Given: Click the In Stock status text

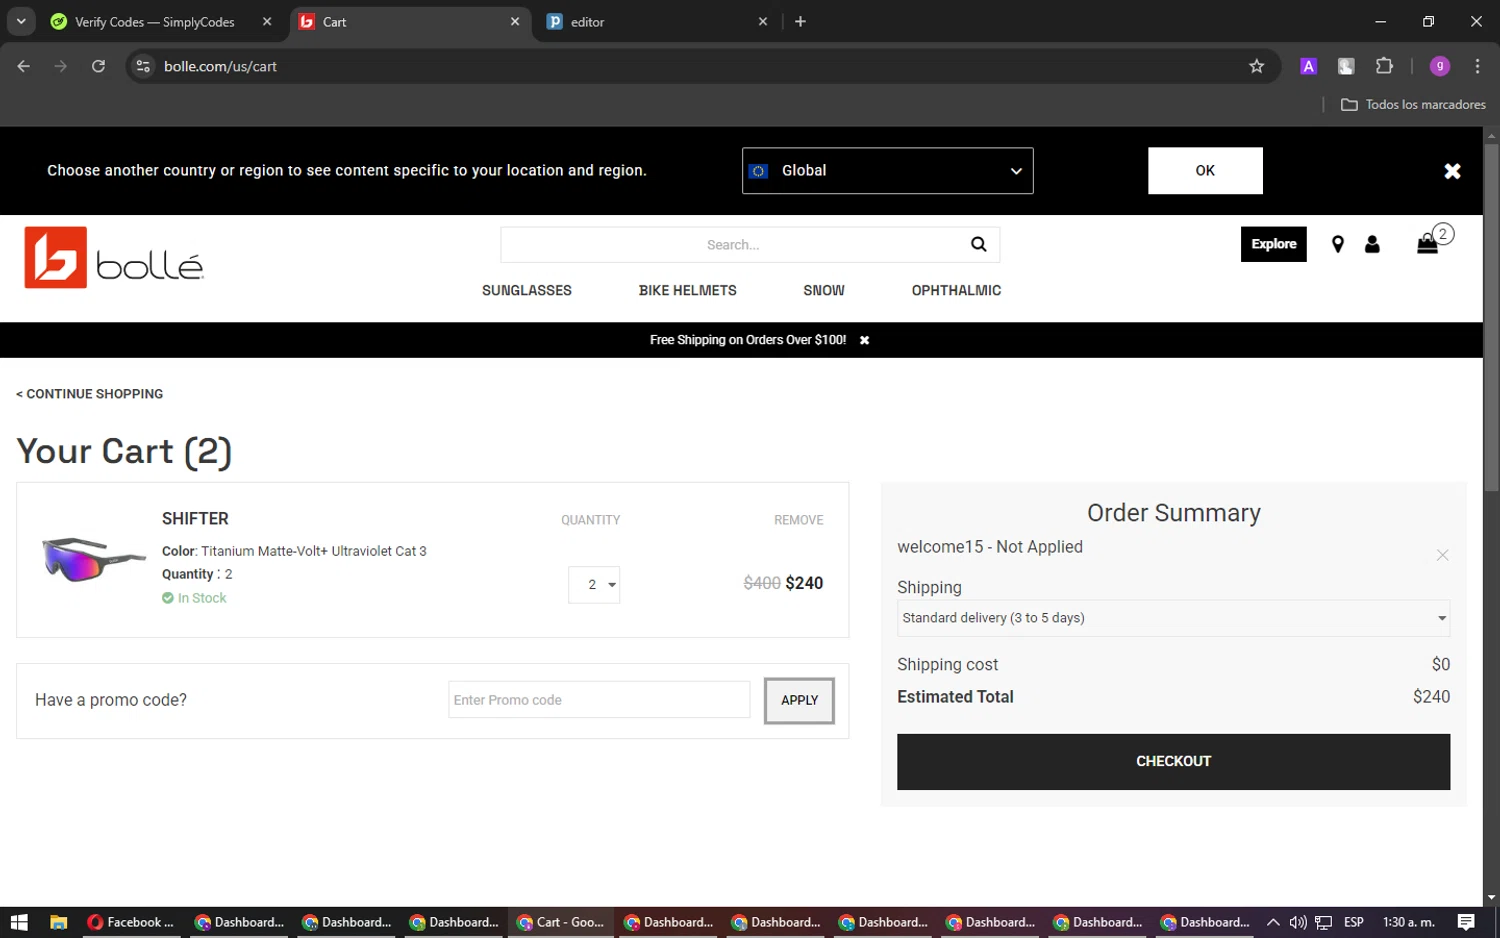Looking at the screenshot, I should (x=202, y=598).
